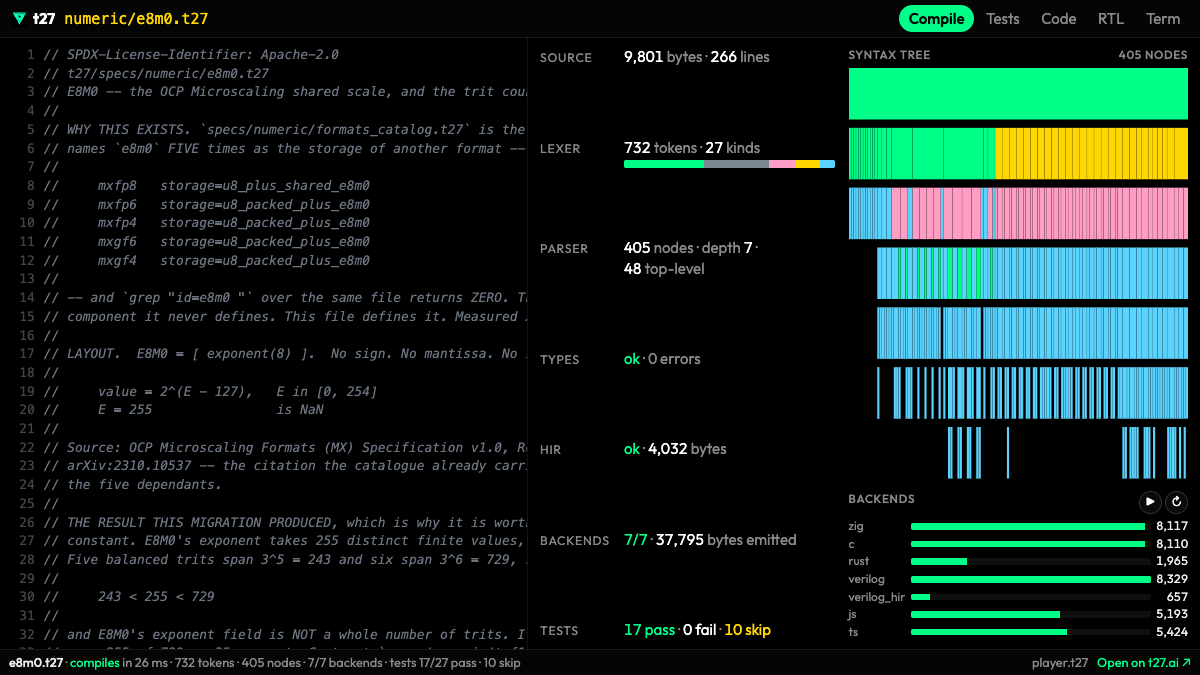
Task: Click the '10 skip' tests result
Action: point(747,630)
